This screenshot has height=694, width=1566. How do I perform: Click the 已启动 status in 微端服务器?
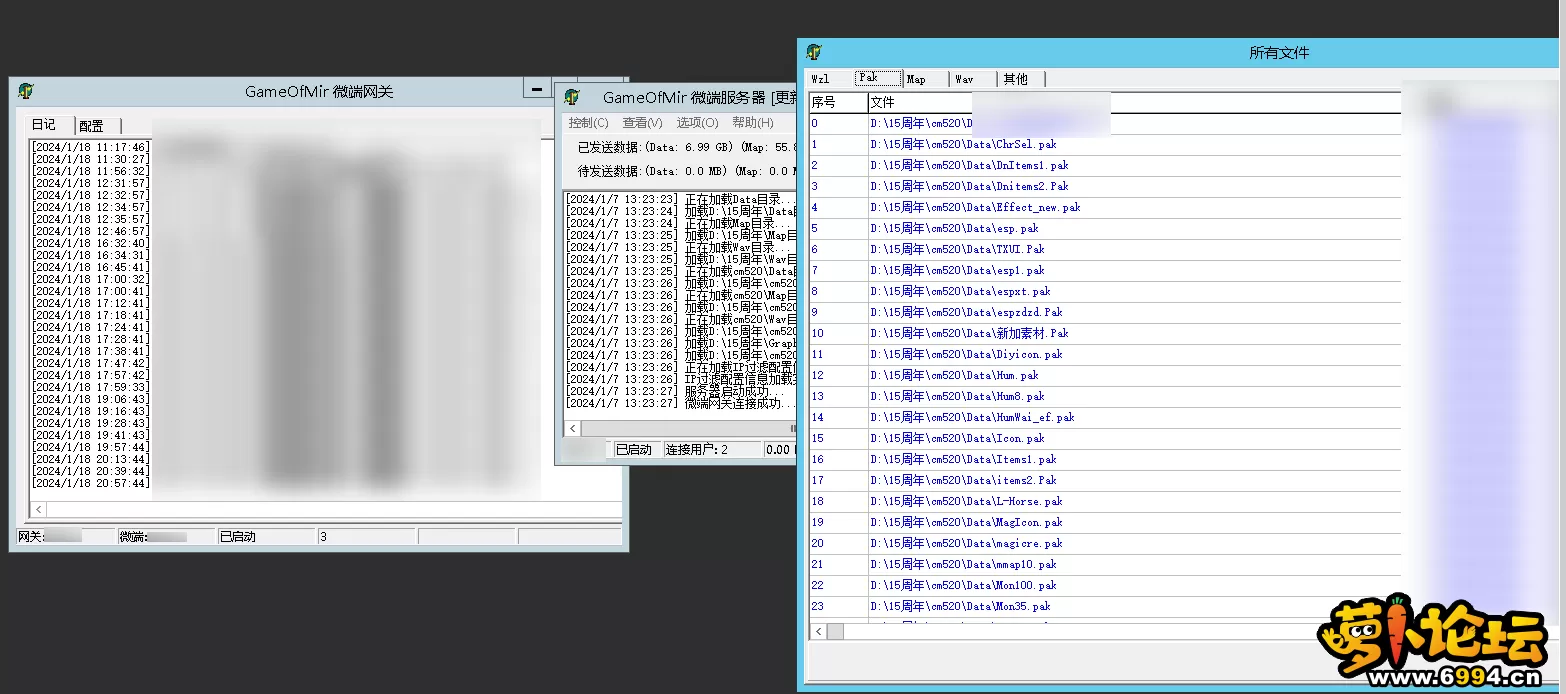(x=635, y=450)
